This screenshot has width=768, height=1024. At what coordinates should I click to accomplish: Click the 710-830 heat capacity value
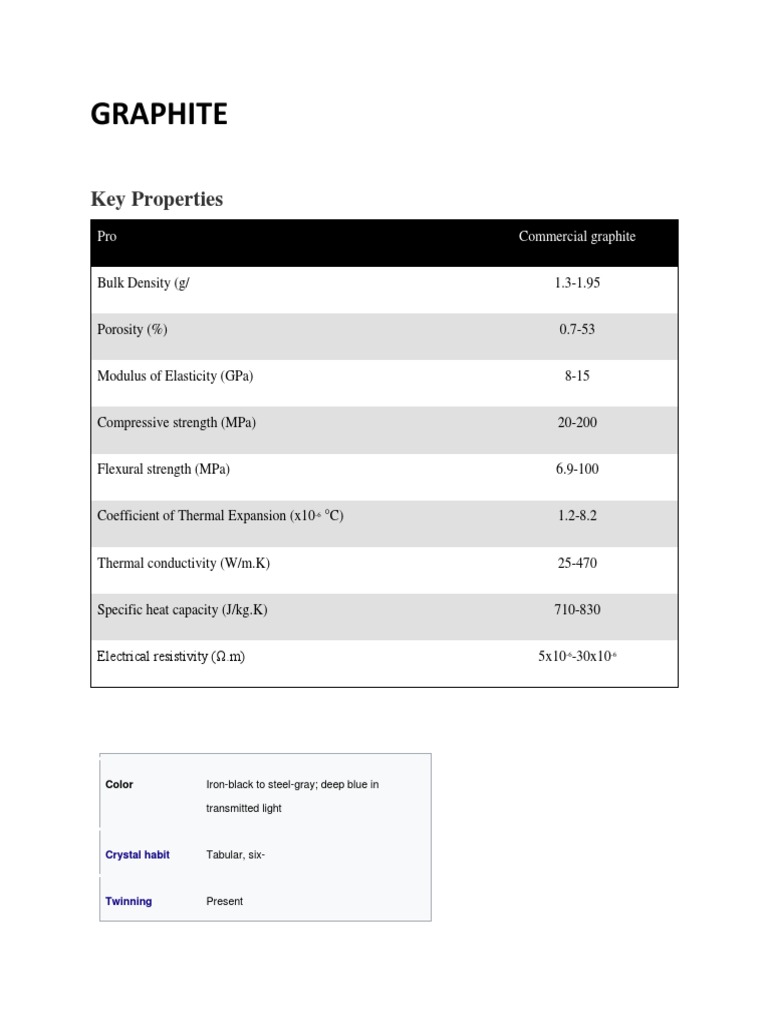tap(577, 609)
